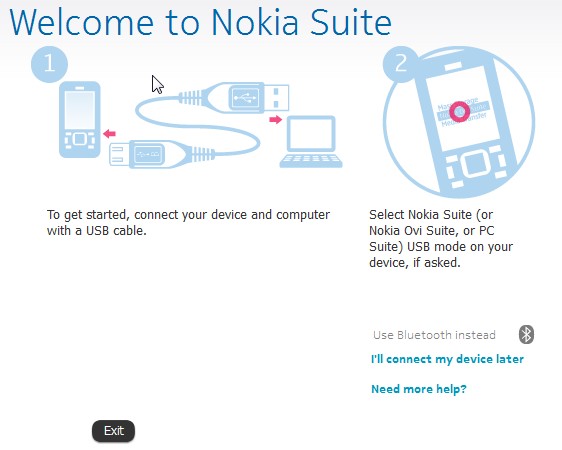Click the upper USB plug illustration
562x450 pixels.
tap(234, 97)
